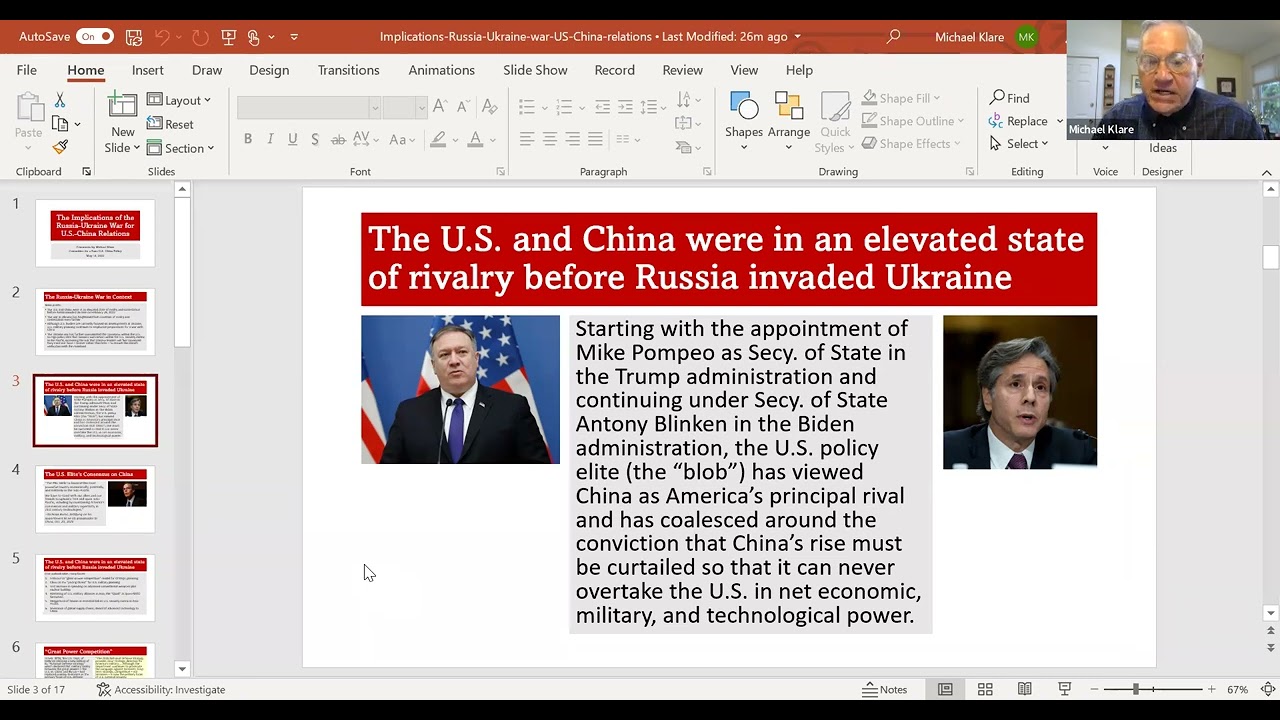Viewport: 1280px width, 720px height.
Task: Click Clear All Formatting icon
Action: [x=489, y=106]
